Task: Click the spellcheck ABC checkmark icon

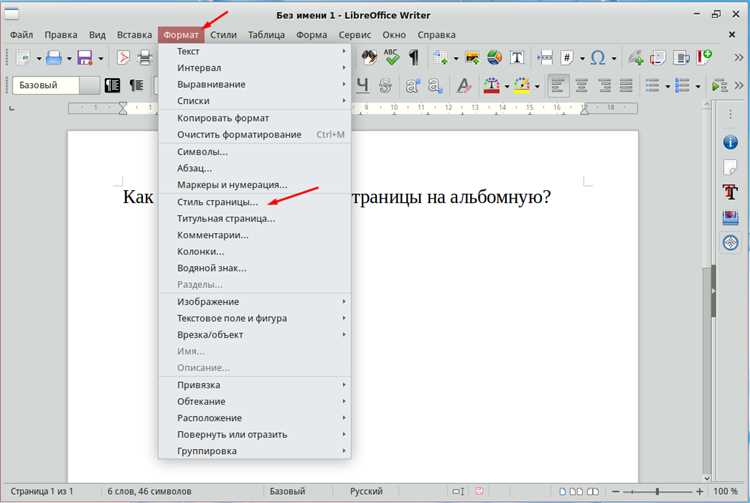Action: pyautogui.click(x=391, y=57)
